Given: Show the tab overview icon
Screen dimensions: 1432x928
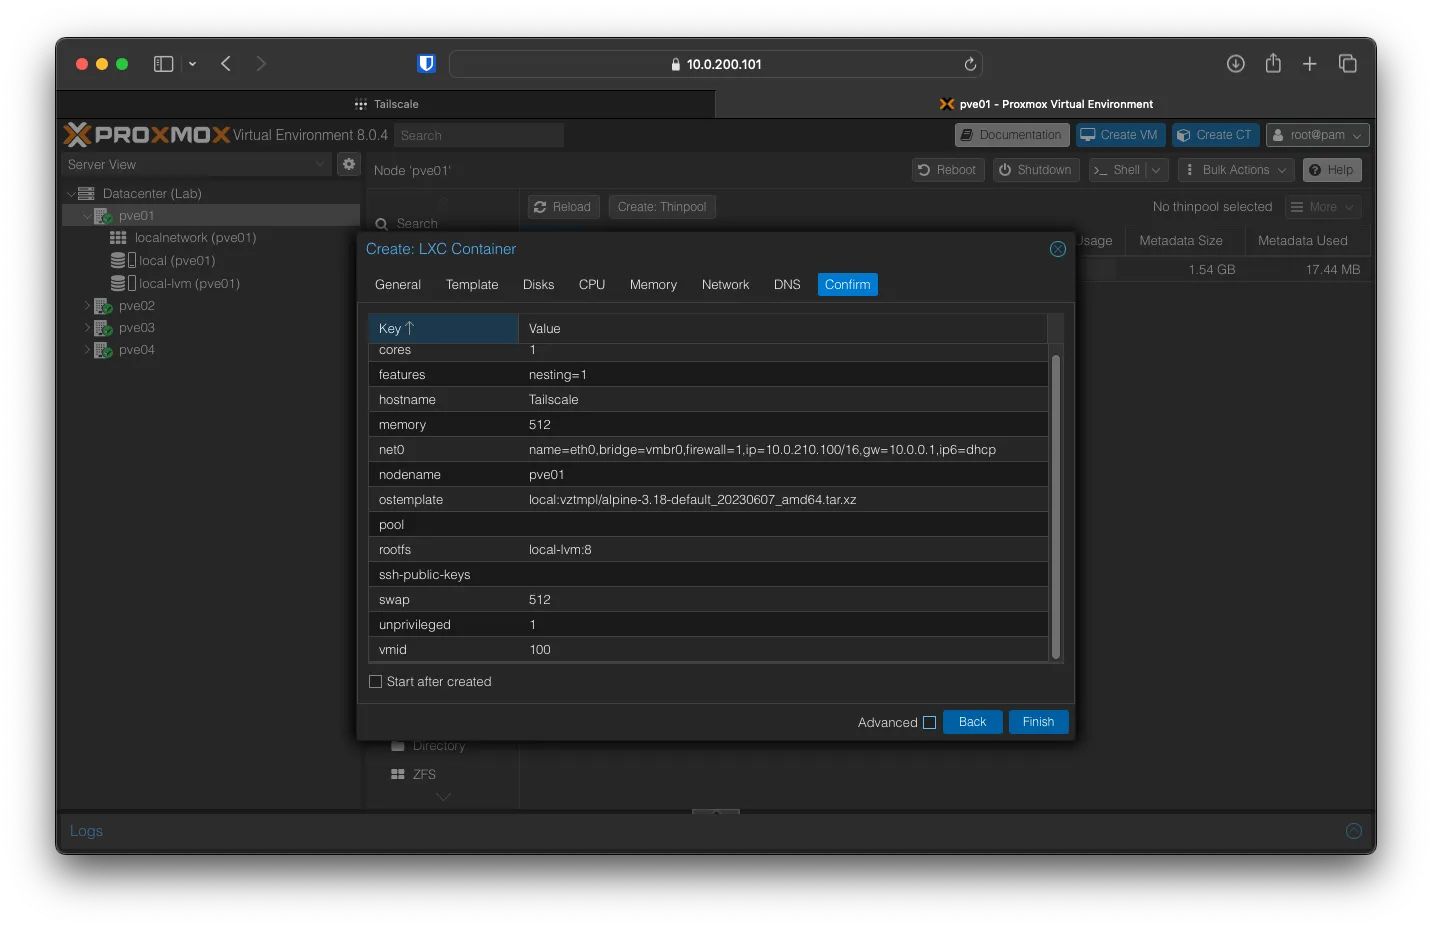Looking at the screenshot, I should click(1348, 64).
